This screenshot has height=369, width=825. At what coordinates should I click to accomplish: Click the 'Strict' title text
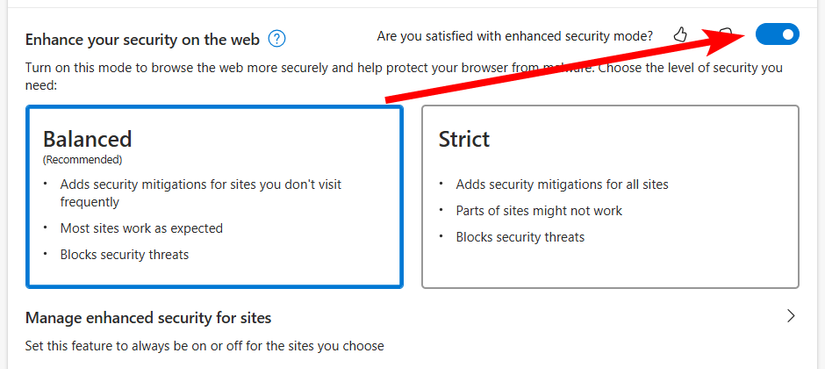[464, 139]
